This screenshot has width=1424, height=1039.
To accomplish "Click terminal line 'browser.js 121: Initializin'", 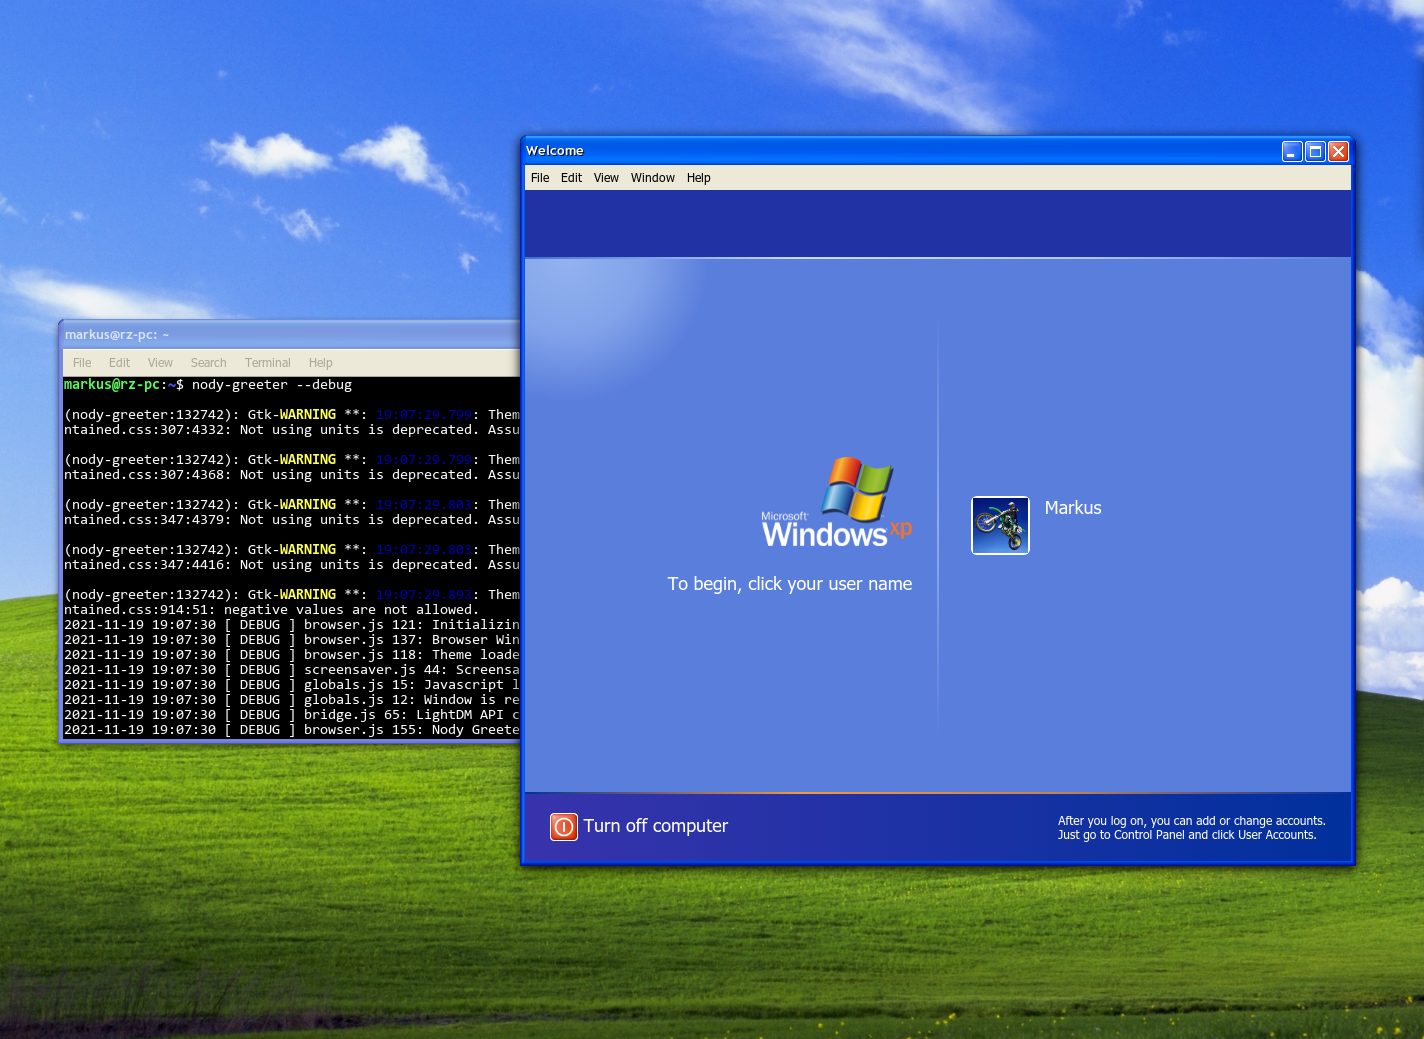I will pos(292,625).
